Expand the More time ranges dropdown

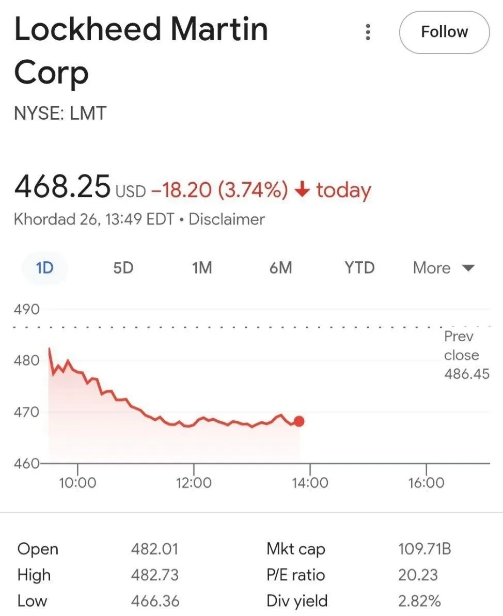pyautogui.click(x=444, y=268)
